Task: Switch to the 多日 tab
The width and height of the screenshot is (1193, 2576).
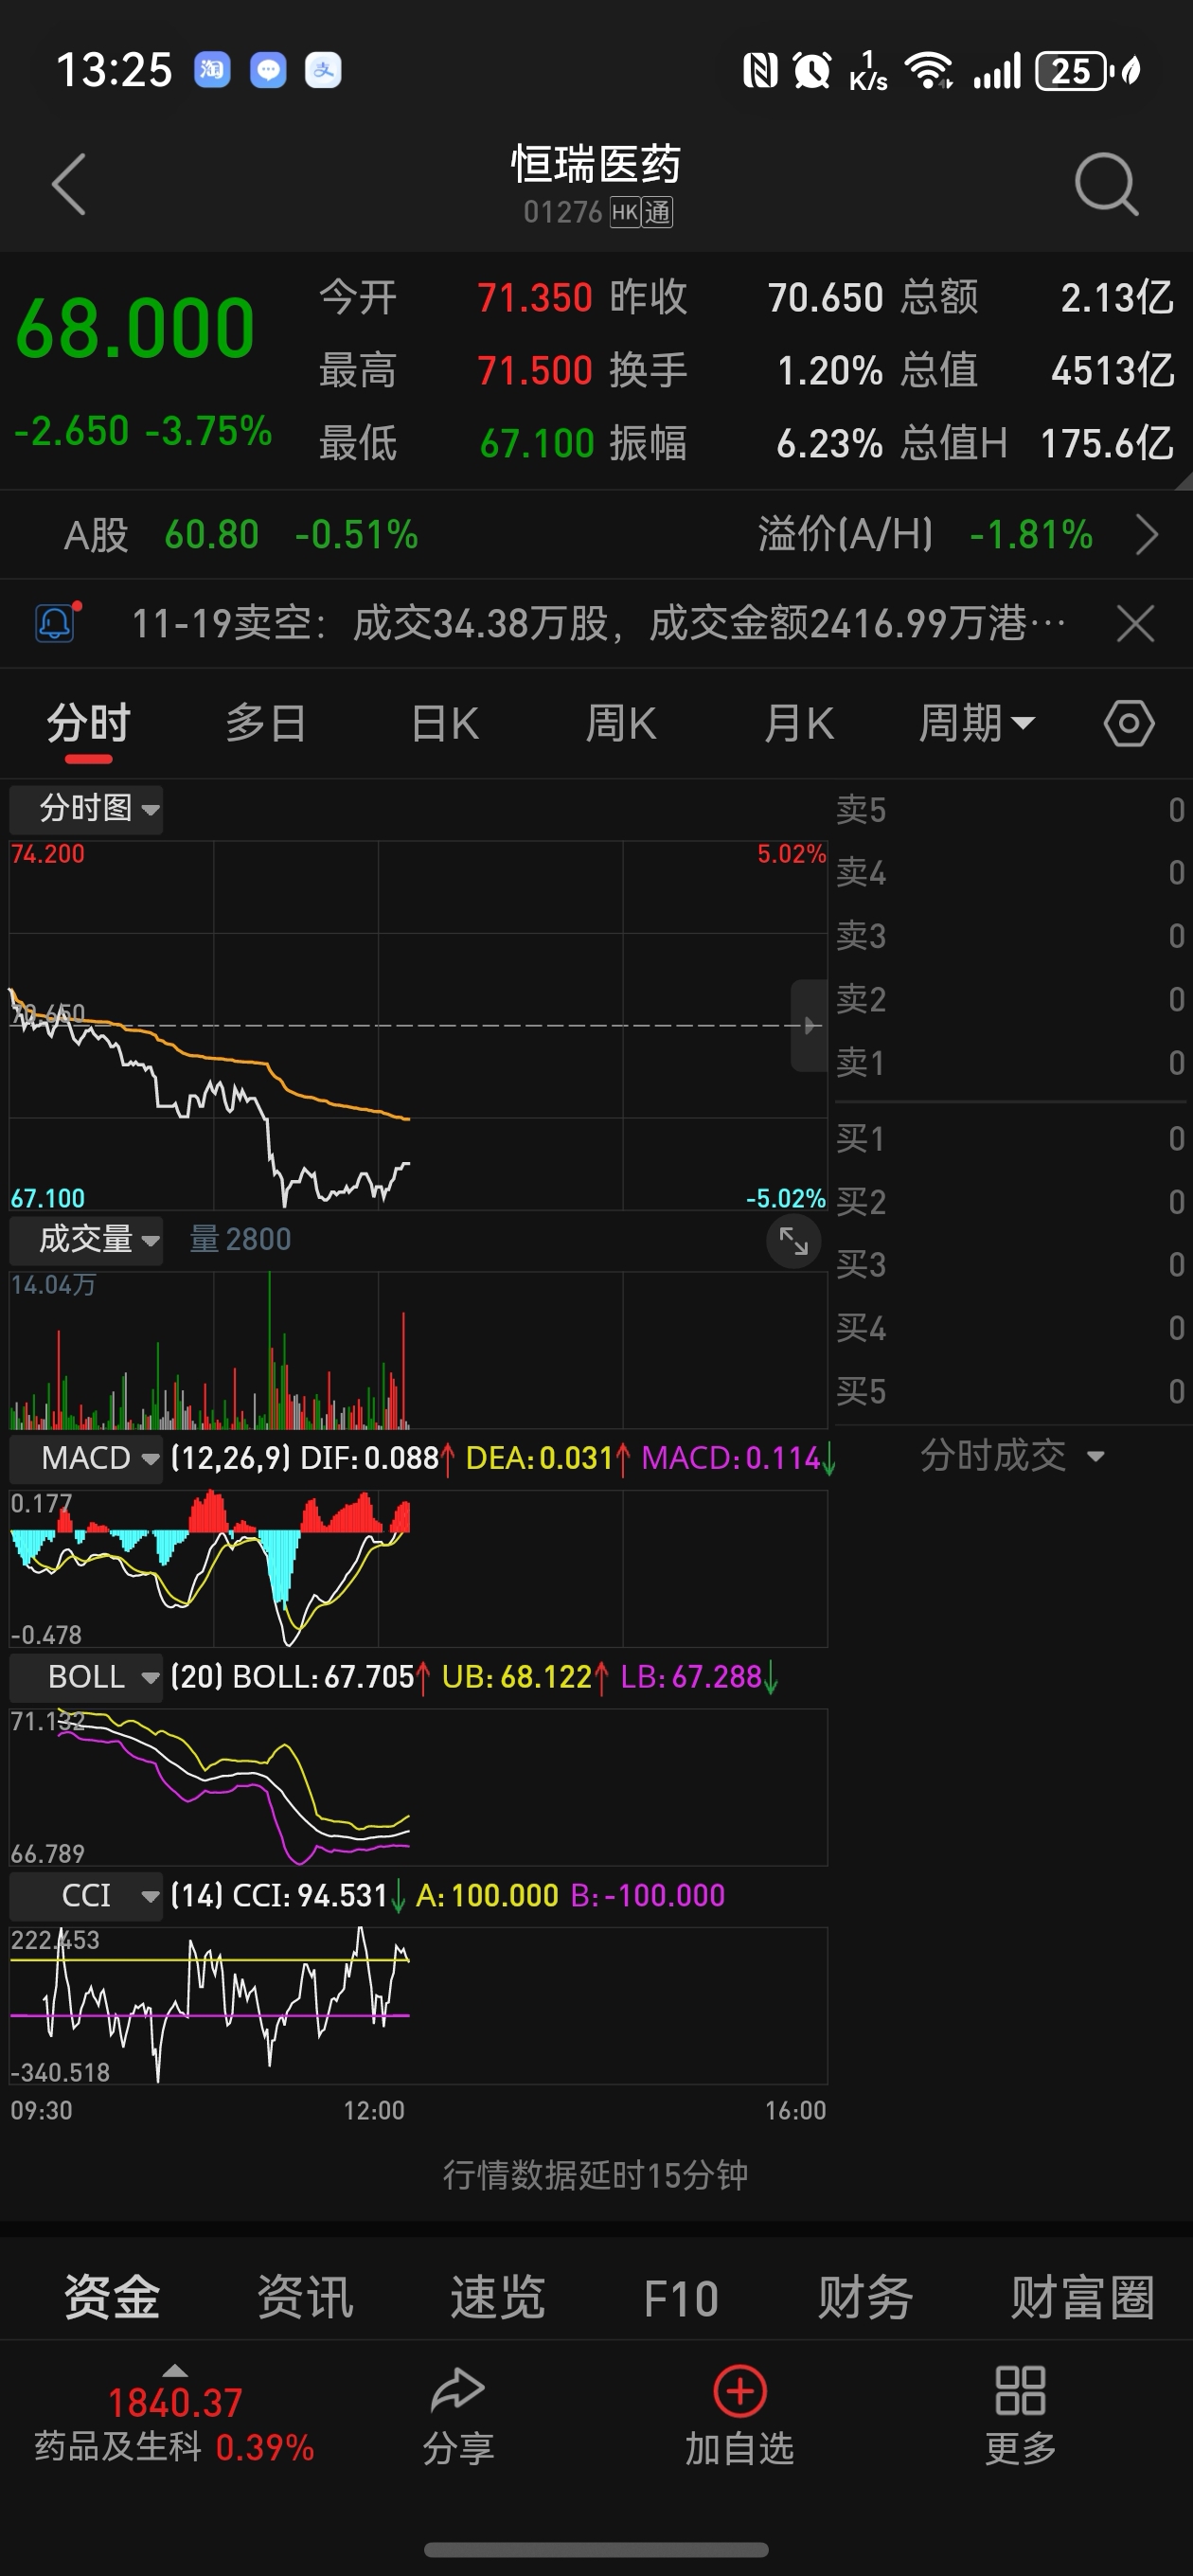Action: pos(266,723)
